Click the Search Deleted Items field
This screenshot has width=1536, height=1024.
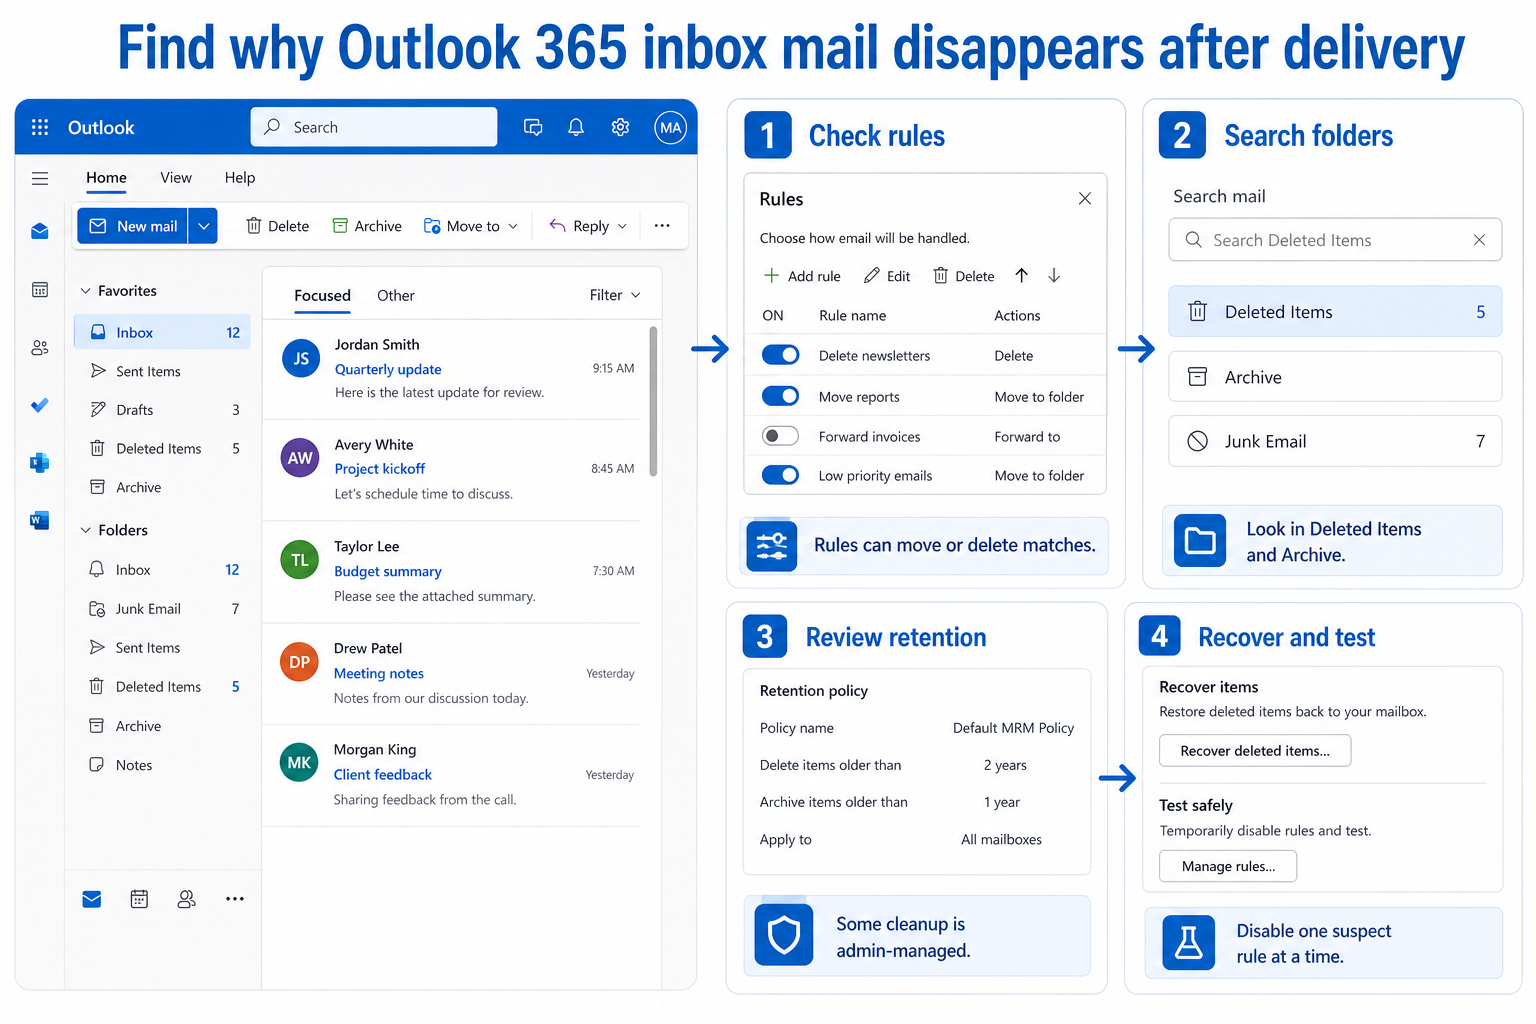click(1335, 240)
